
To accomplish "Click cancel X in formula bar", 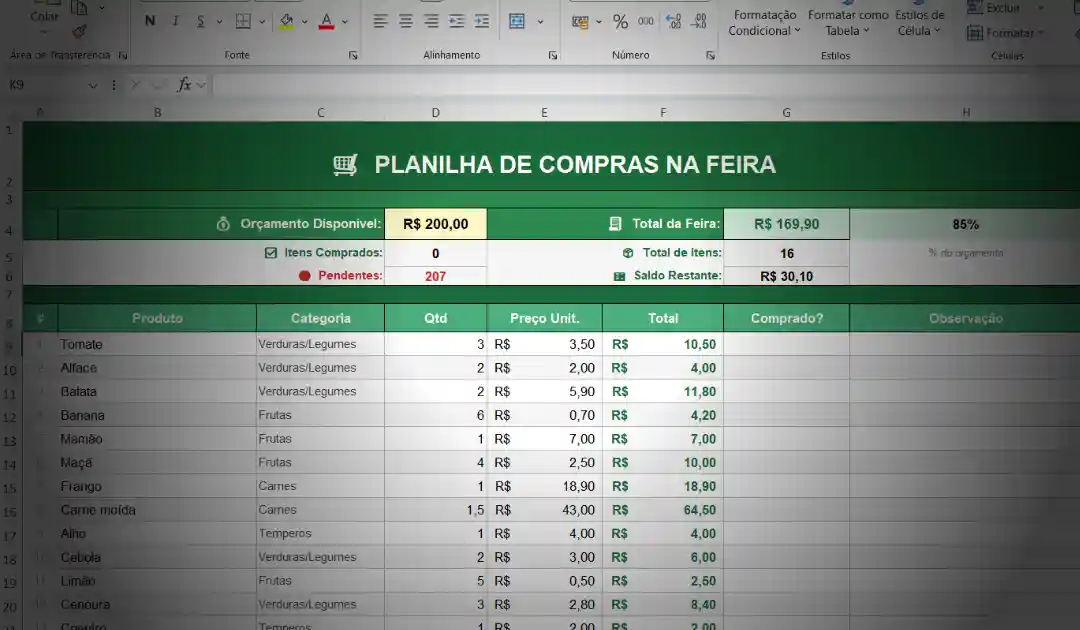I will coord(136,85).
